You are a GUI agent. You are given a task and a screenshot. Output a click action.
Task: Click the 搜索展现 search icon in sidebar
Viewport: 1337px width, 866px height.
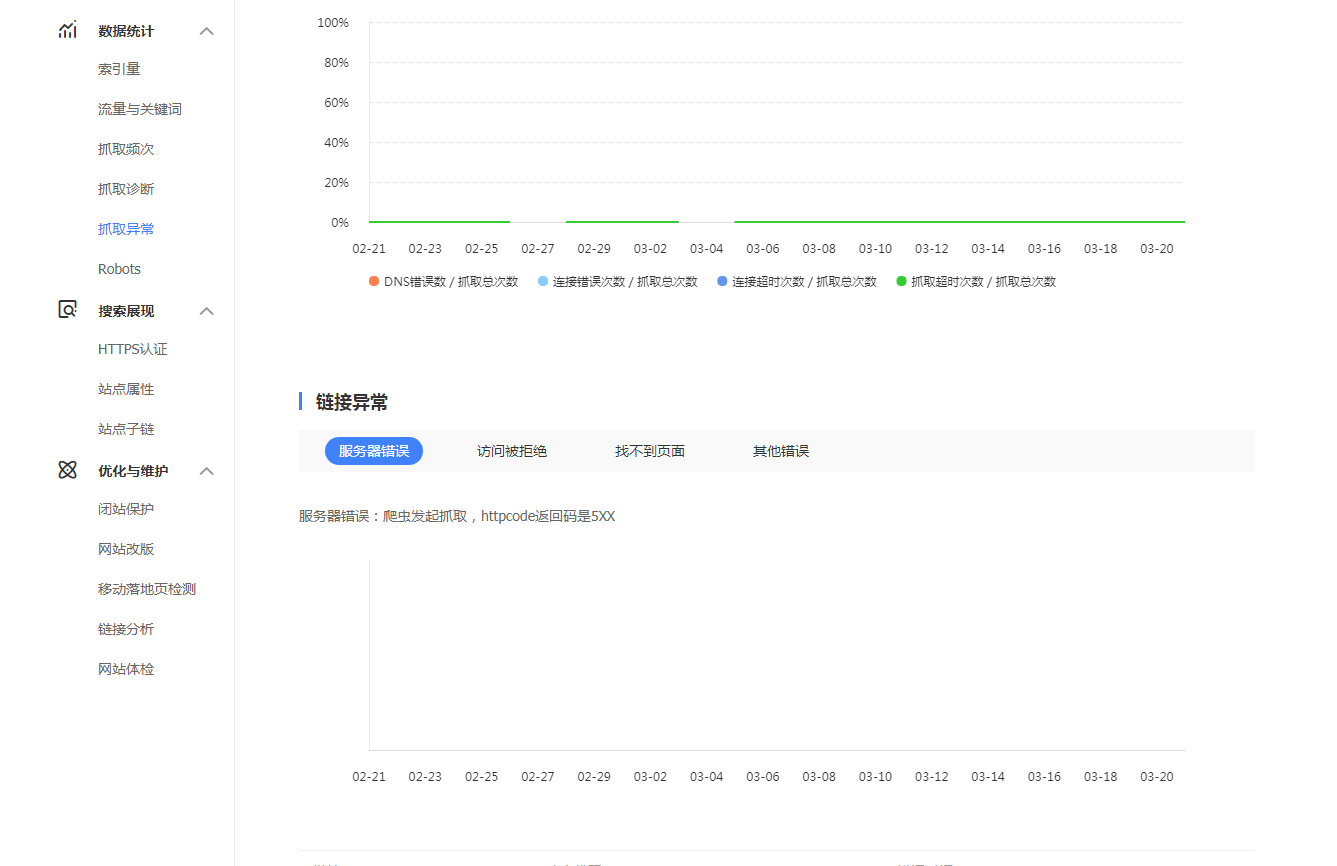pyautogui.click(x=67, y=310)
